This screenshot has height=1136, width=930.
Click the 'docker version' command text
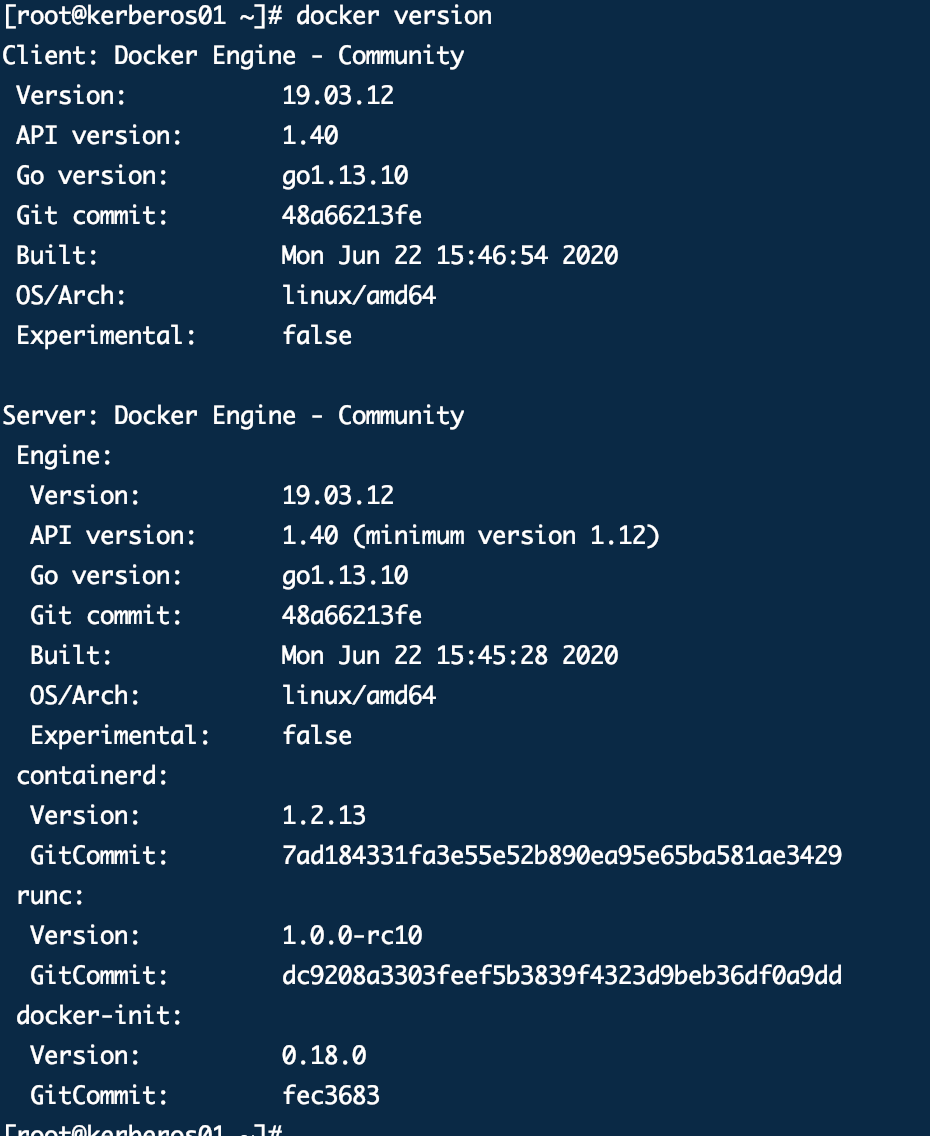click(394, 16)
